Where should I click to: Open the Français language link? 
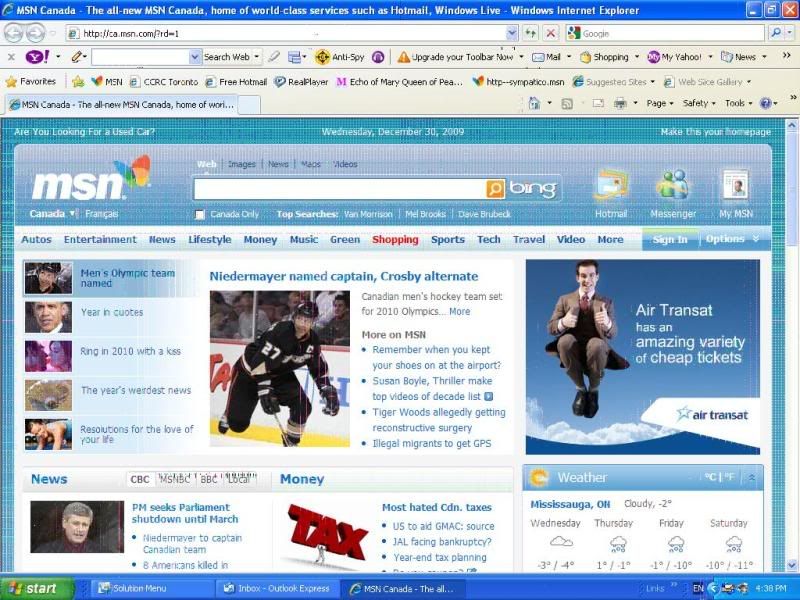pos(102,214)
